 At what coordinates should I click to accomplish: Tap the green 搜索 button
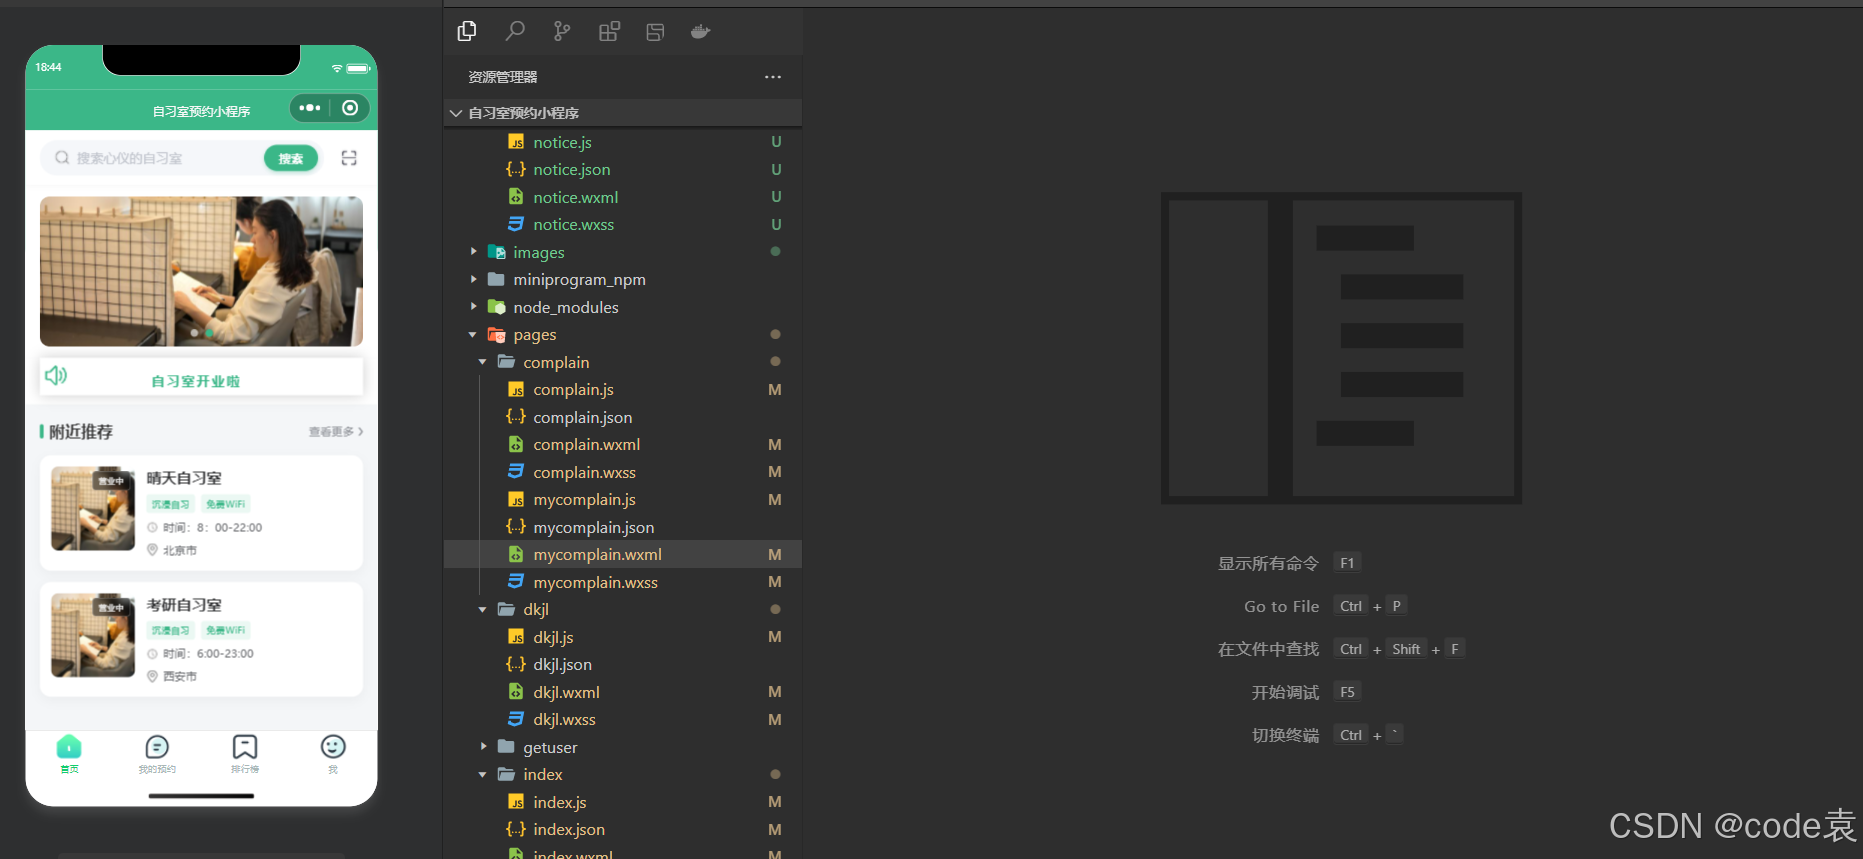(291, 158)
